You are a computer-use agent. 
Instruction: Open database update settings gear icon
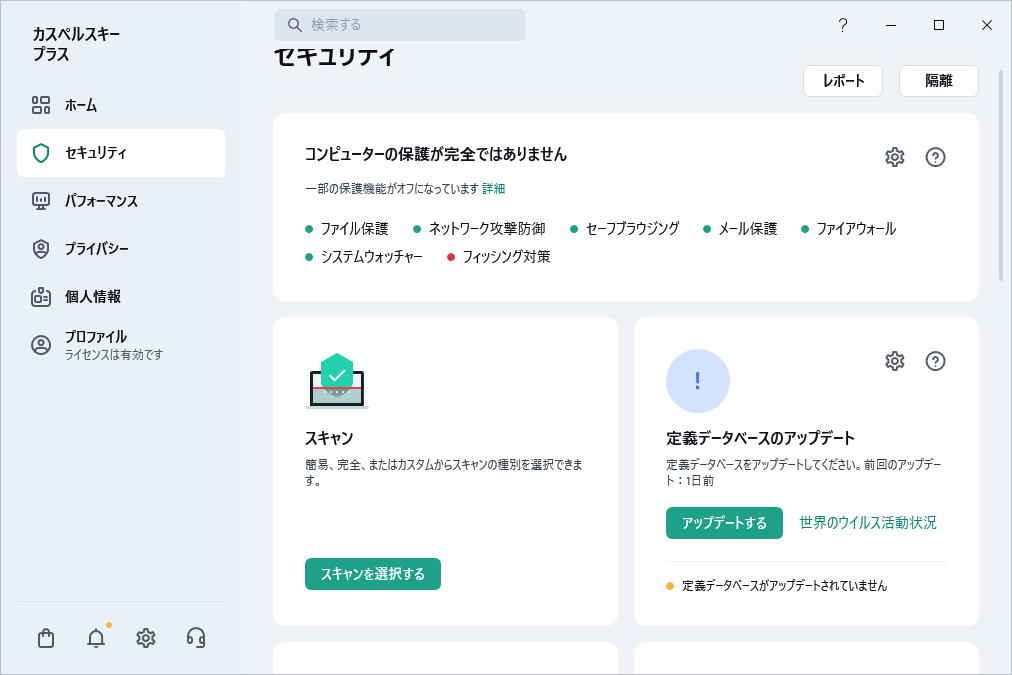pyautogui.click(x=895, y=361)
